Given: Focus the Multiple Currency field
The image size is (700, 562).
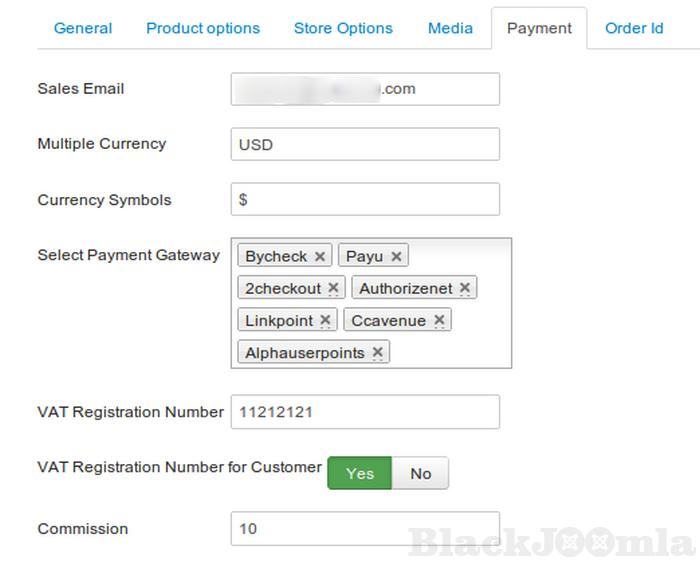Looking at the screenshot, I should tap(364, 145).
